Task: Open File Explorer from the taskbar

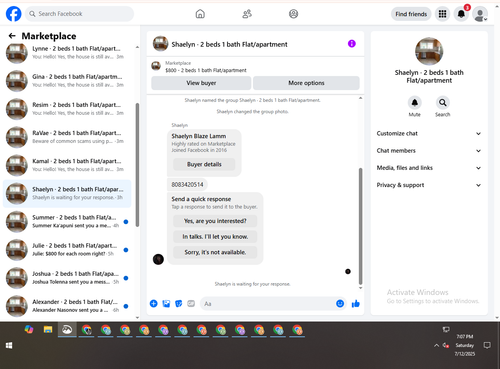Action: point(48,330)
